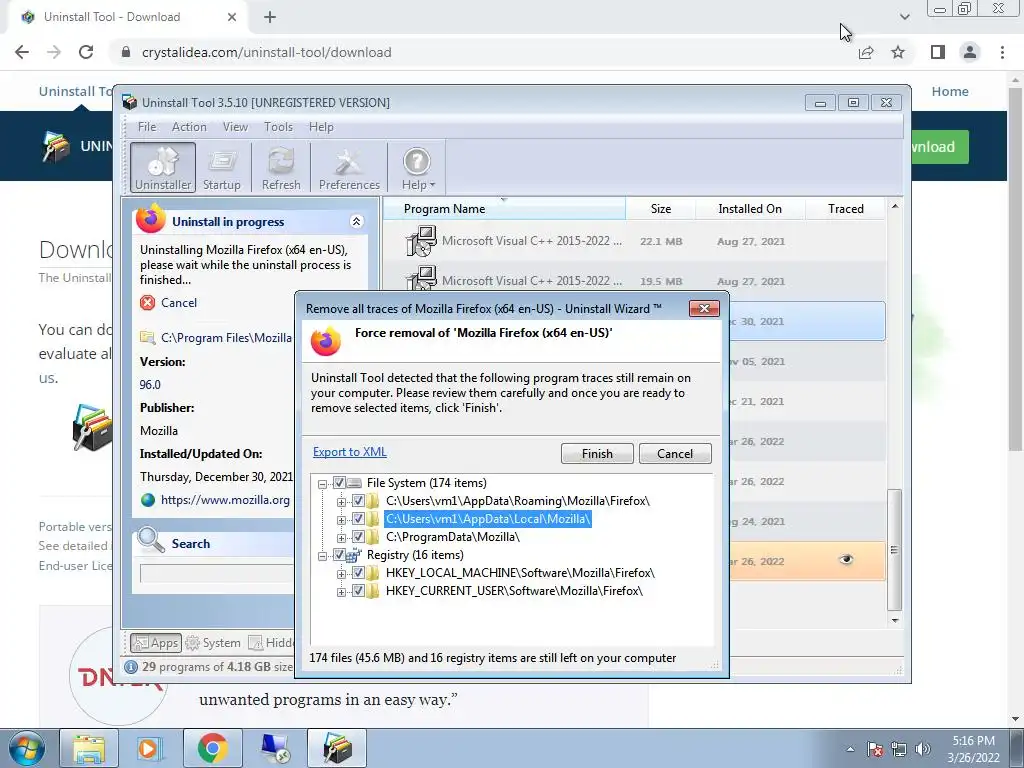
Task: Click Cancel in the Uninstall Wizard
Action: click(x=675, y=454)
